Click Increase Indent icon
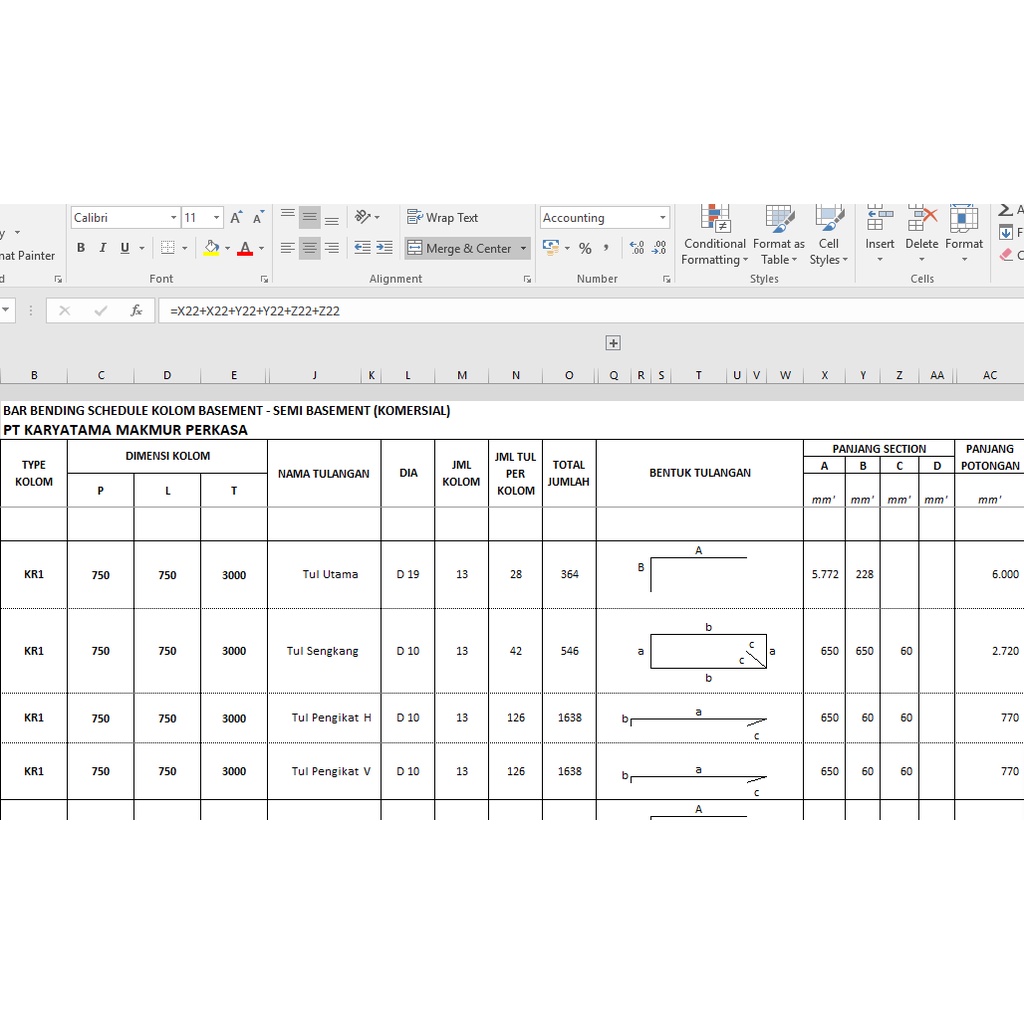This screenshot has height=1024, width=1024. pos(385,248)
